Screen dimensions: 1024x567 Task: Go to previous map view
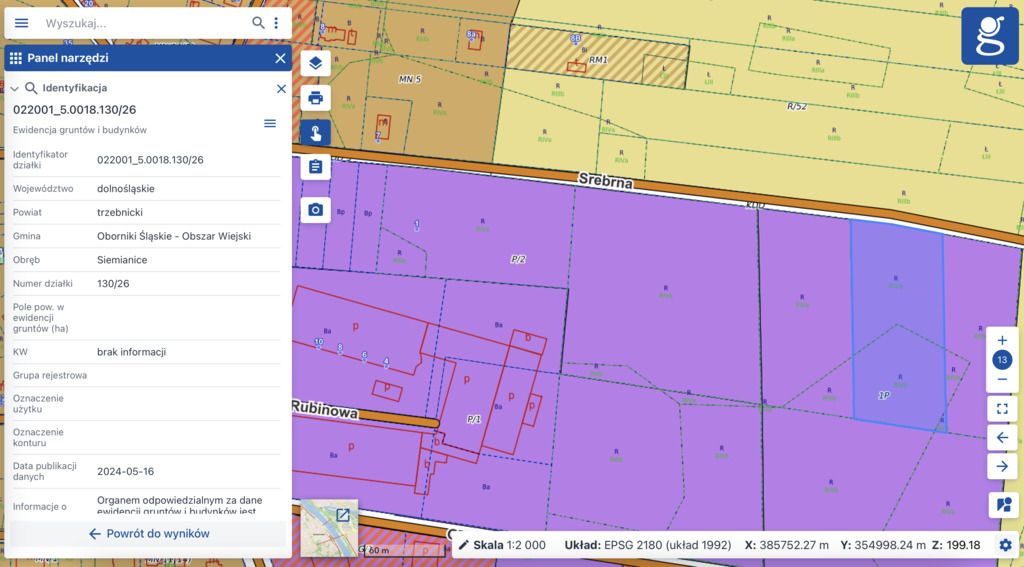click(x=1002, y=437)
